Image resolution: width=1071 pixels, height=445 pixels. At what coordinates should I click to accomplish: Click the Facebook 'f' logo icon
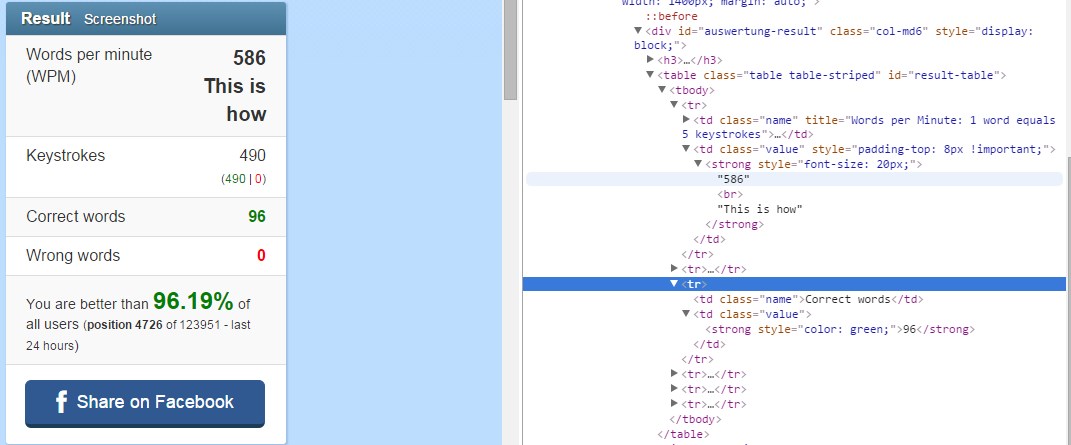pos(60,403)
